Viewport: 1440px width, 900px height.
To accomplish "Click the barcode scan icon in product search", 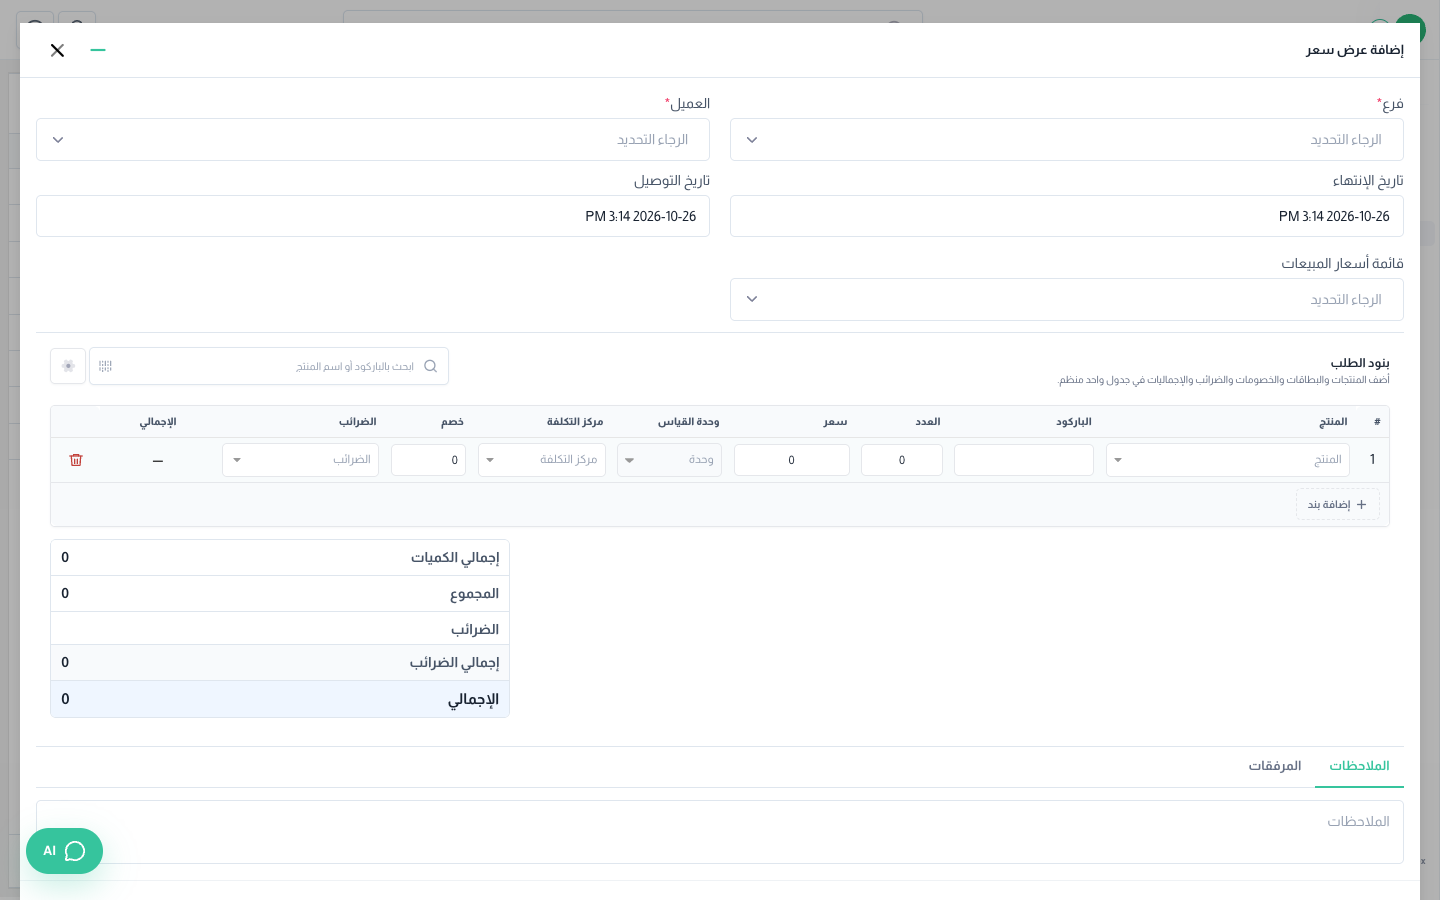I will coord(105,366).
